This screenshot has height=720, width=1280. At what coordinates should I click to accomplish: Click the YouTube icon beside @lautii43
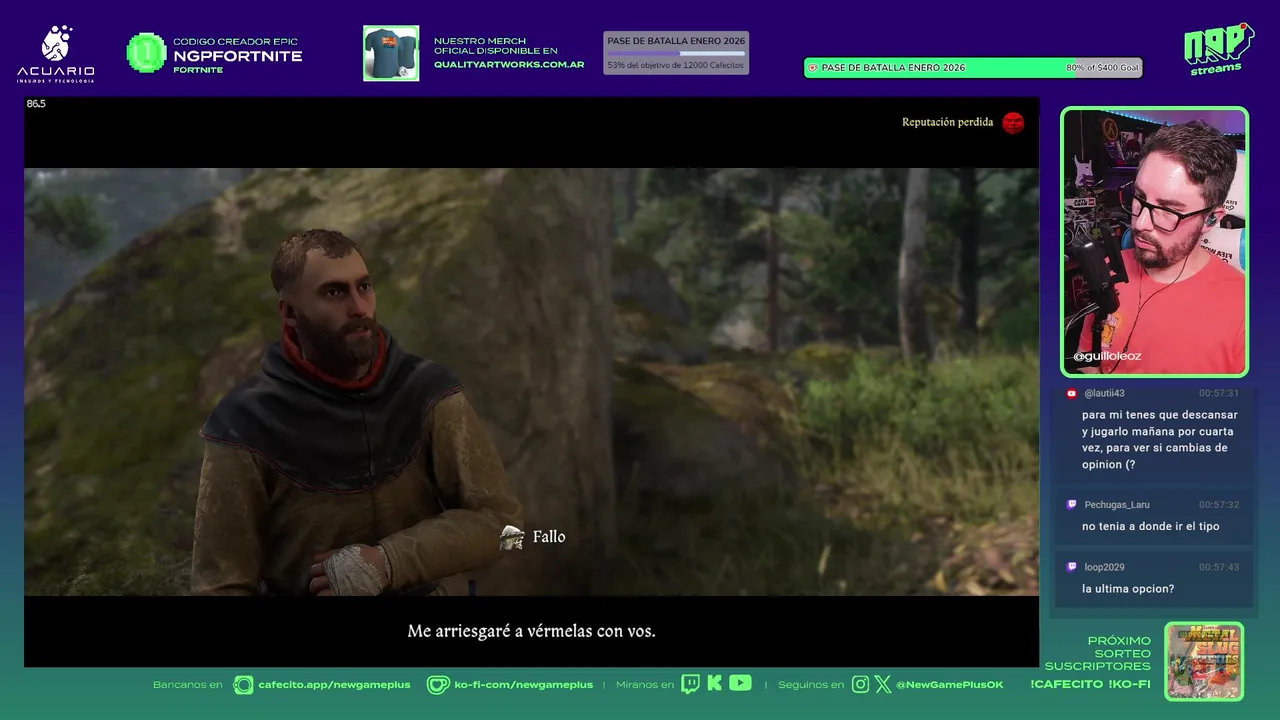1072,393
